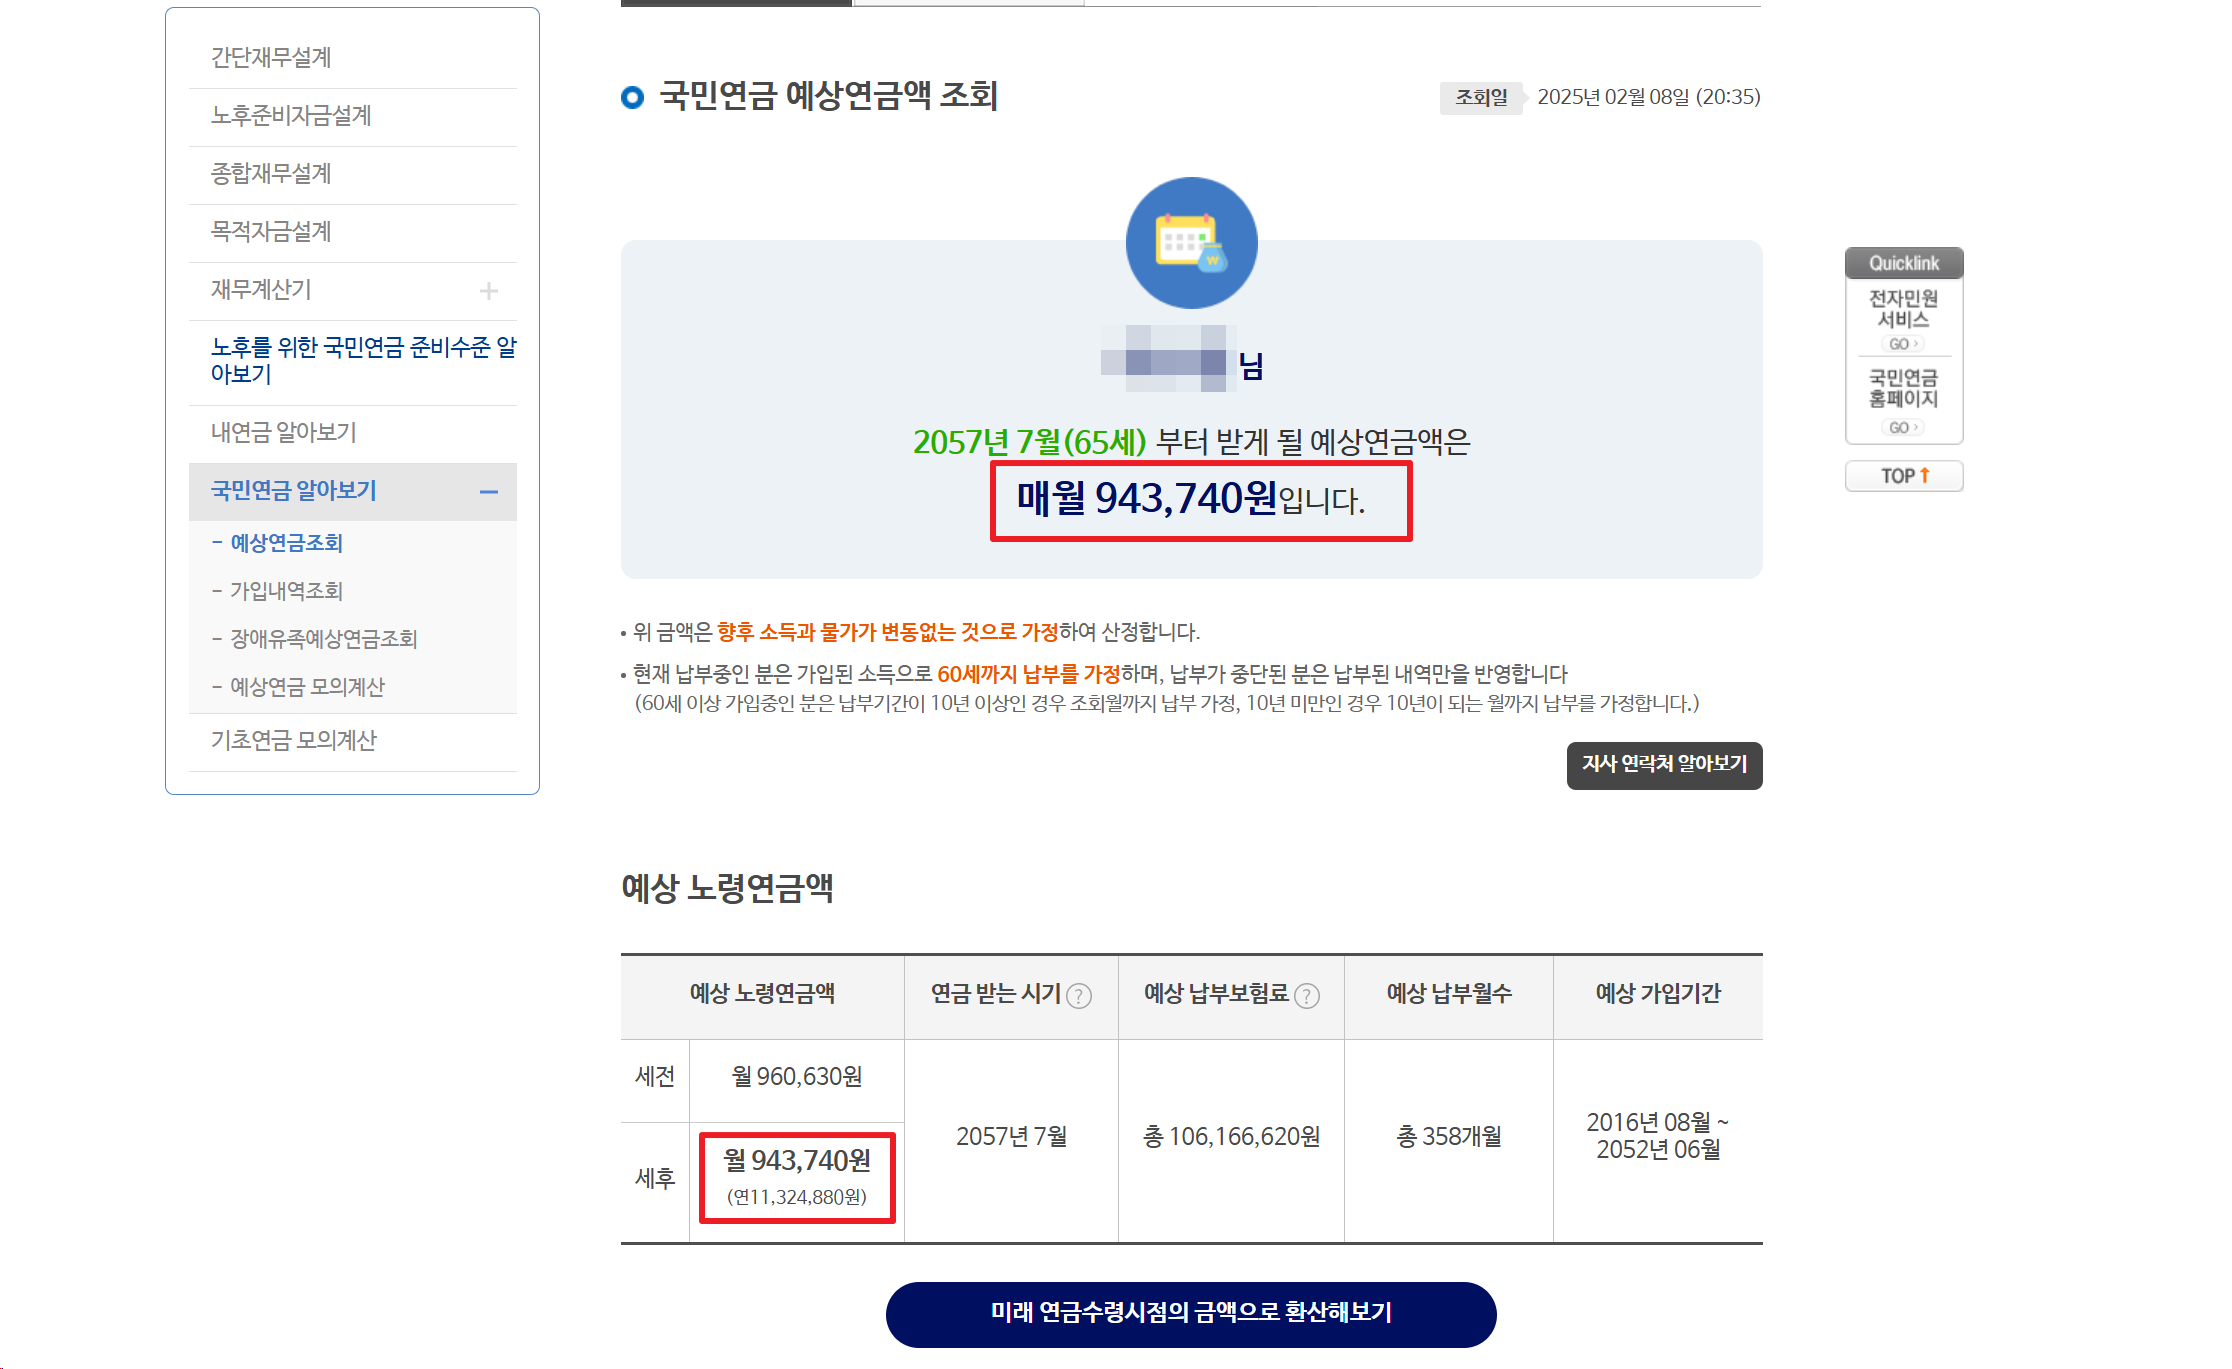Open help for 예상 납부보험료

pos(1308,995)
